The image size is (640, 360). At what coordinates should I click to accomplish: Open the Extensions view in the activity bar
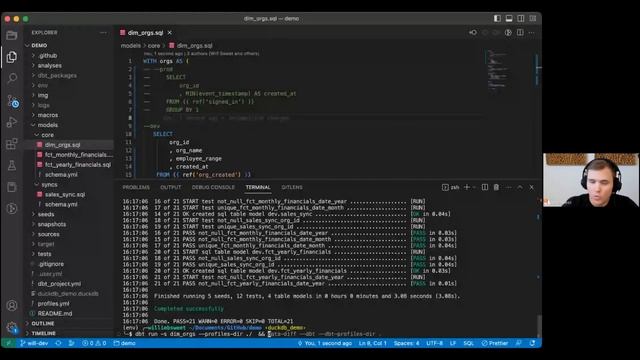coord(12,144)
